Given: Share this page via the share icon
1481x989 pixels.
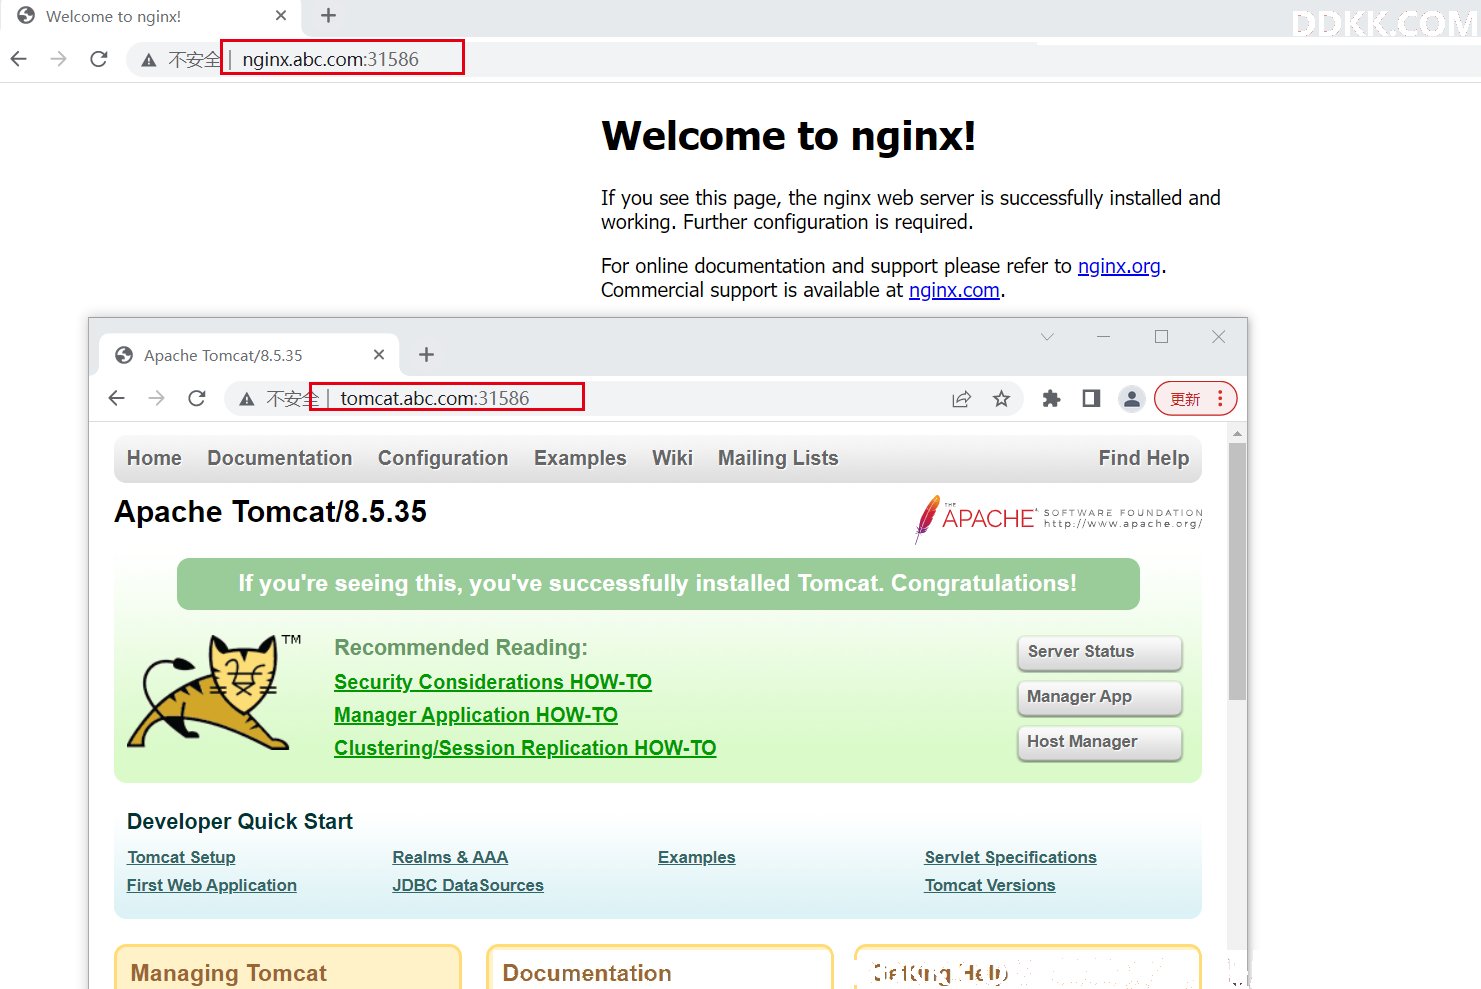Looking at the screenshot, I should [961, 399].
